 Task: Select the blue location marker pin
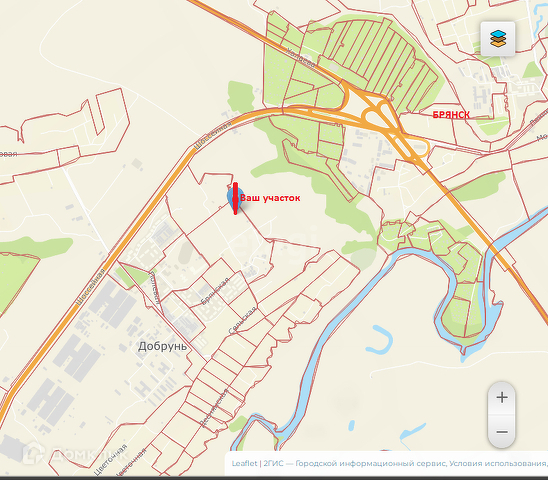(233, 199)
